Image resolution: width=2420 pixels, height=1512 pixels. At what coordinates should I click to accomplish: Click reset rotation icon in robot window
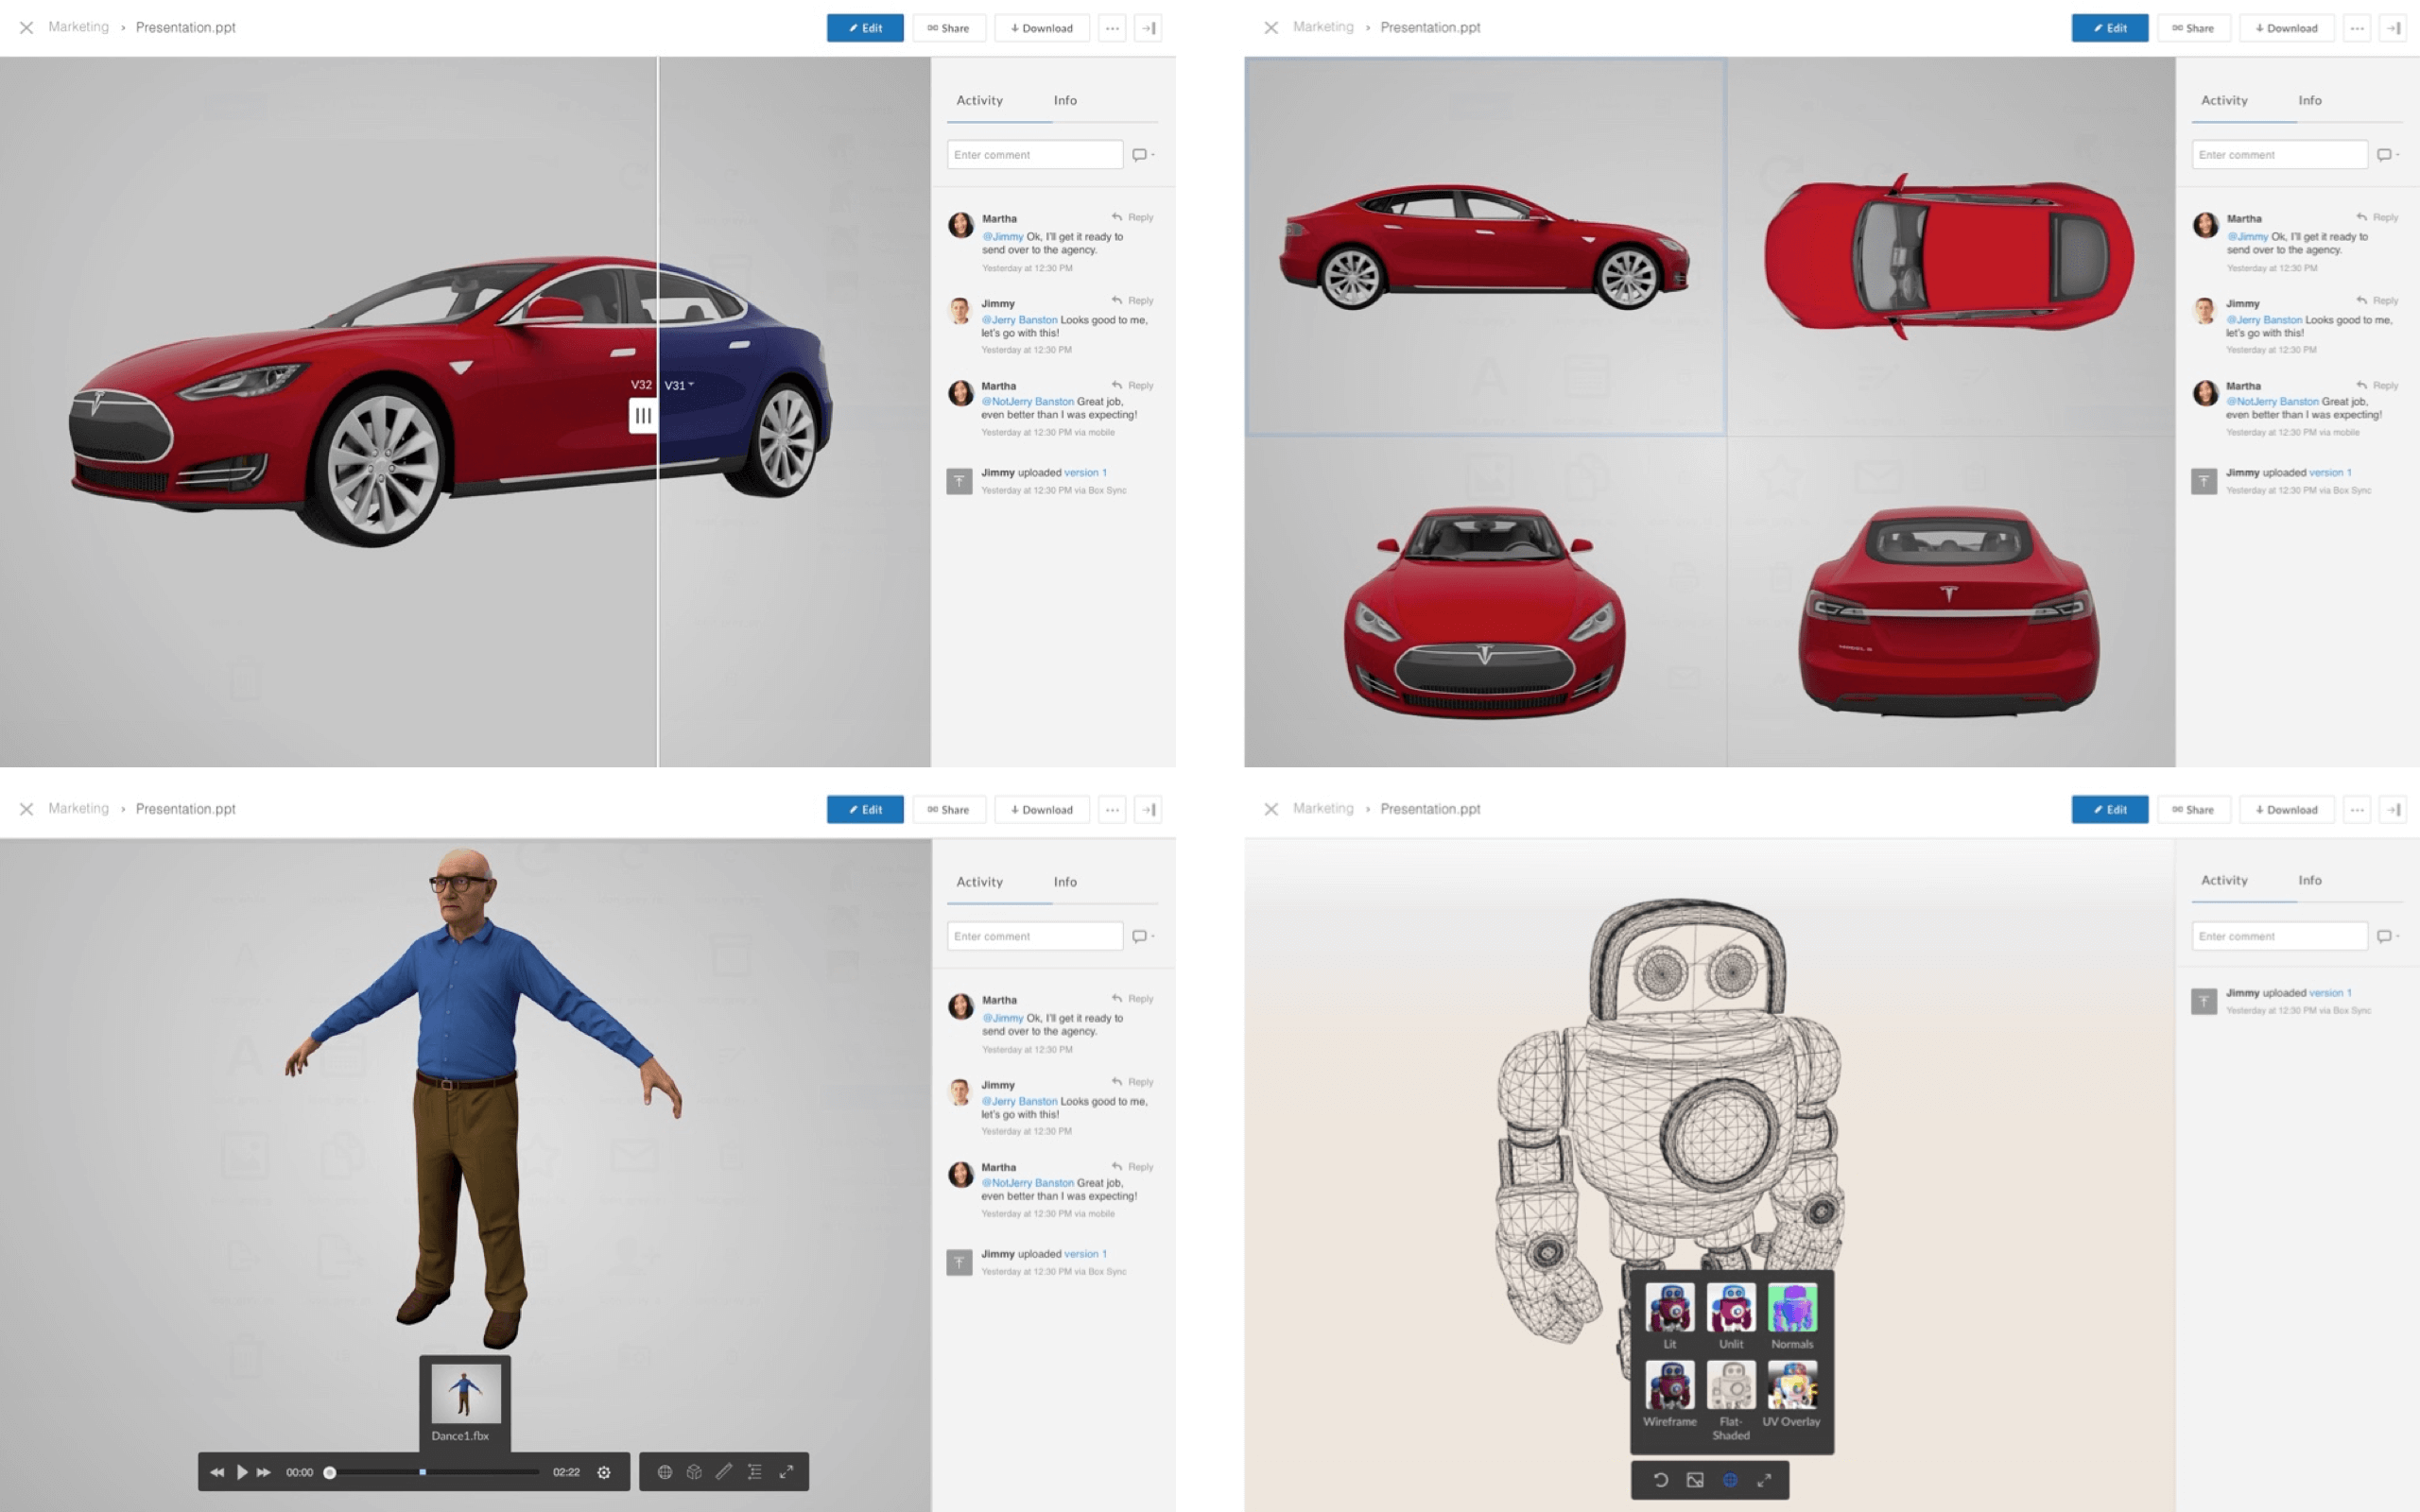click(x=1660, y=1480)
